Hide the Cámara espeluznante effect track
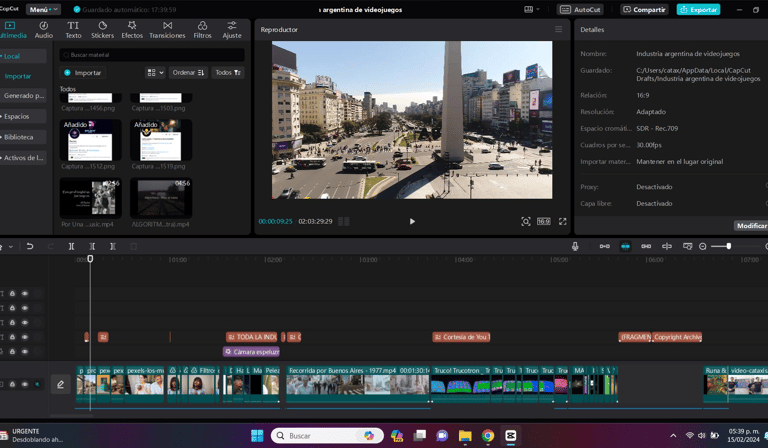This screenshot has height=448, width=768. [24, 352]
